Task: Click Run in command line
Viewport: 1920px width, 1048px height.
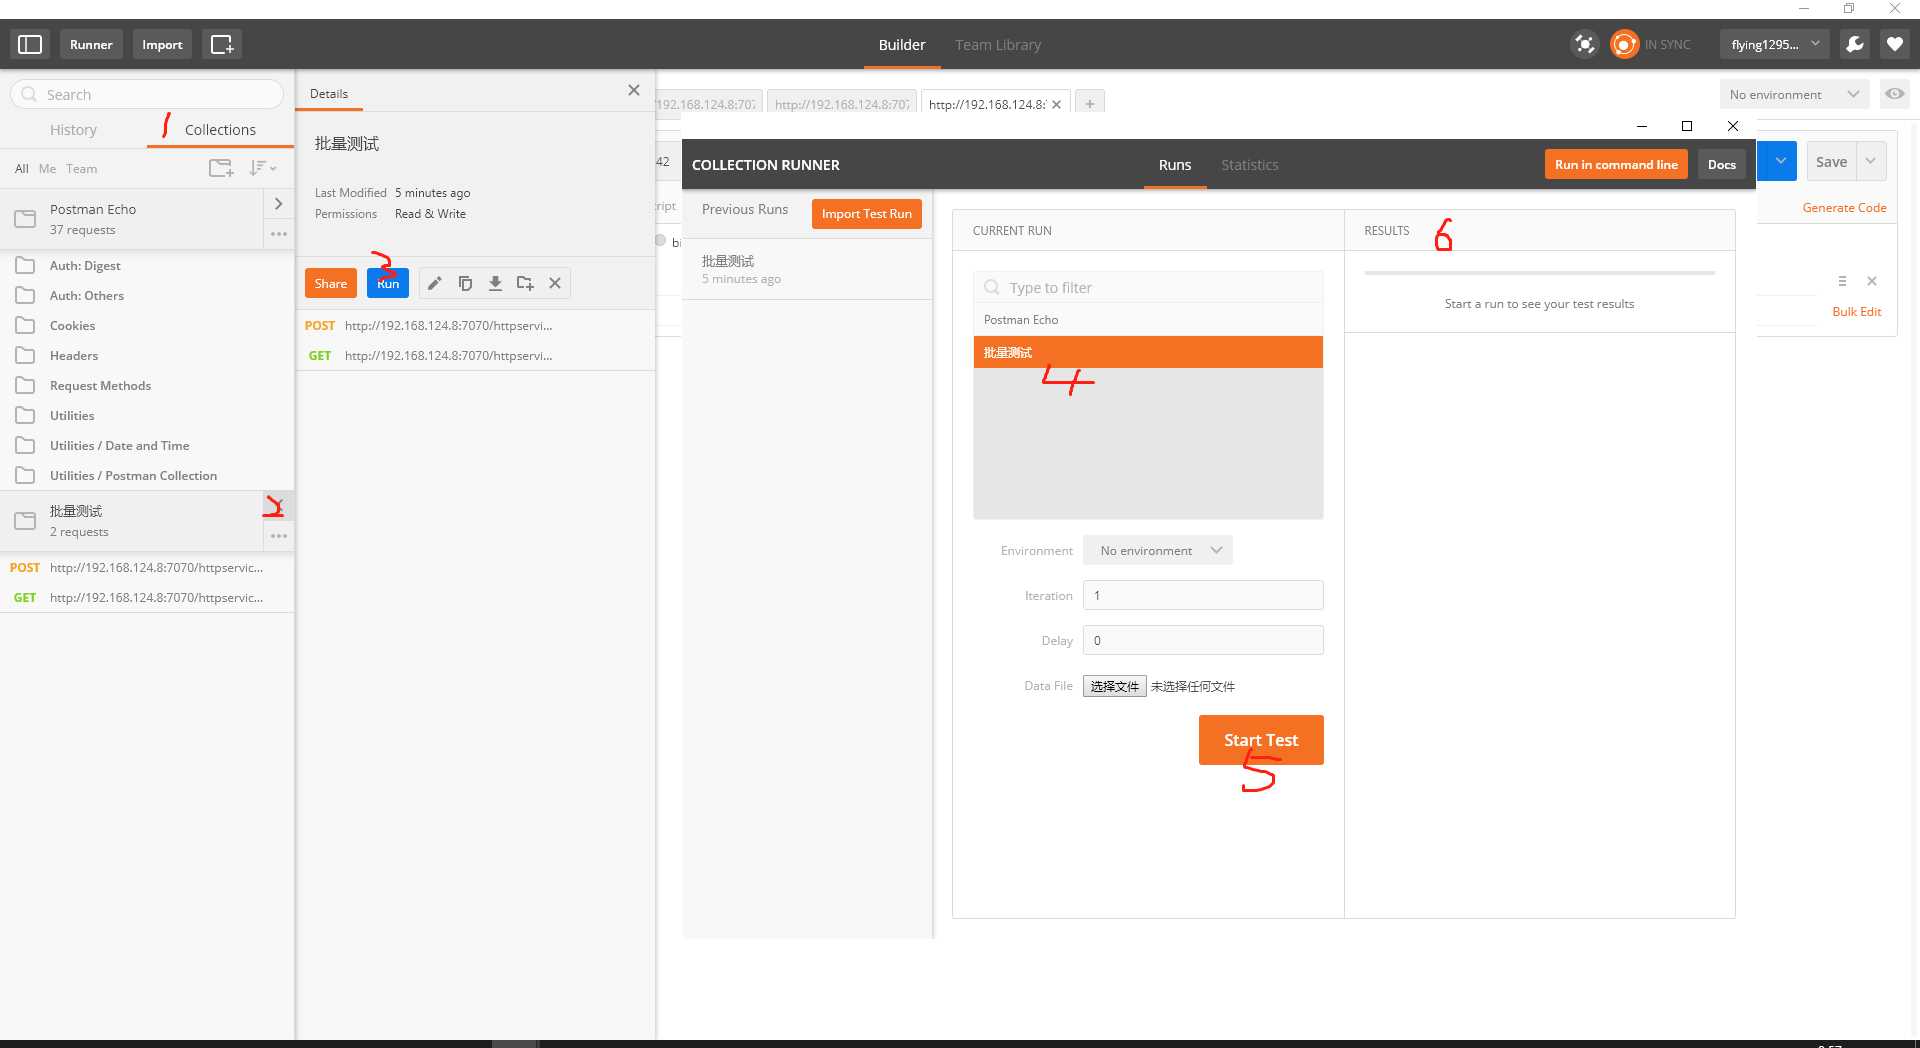Action: (1616, 165)
